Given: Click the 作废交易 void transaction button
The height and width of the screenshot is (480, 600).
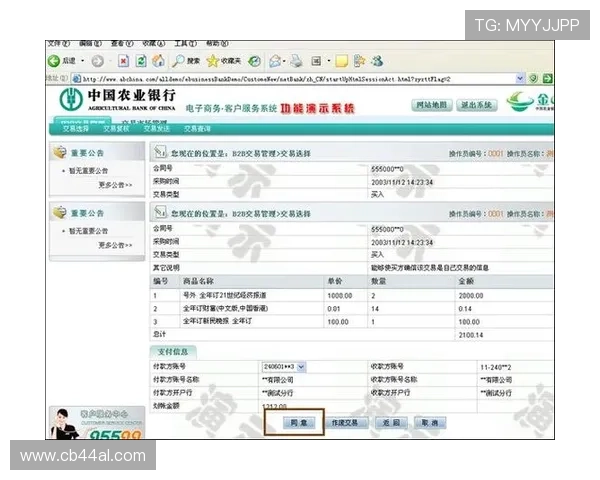Looking at the screenshot, I should click(346, 423).
